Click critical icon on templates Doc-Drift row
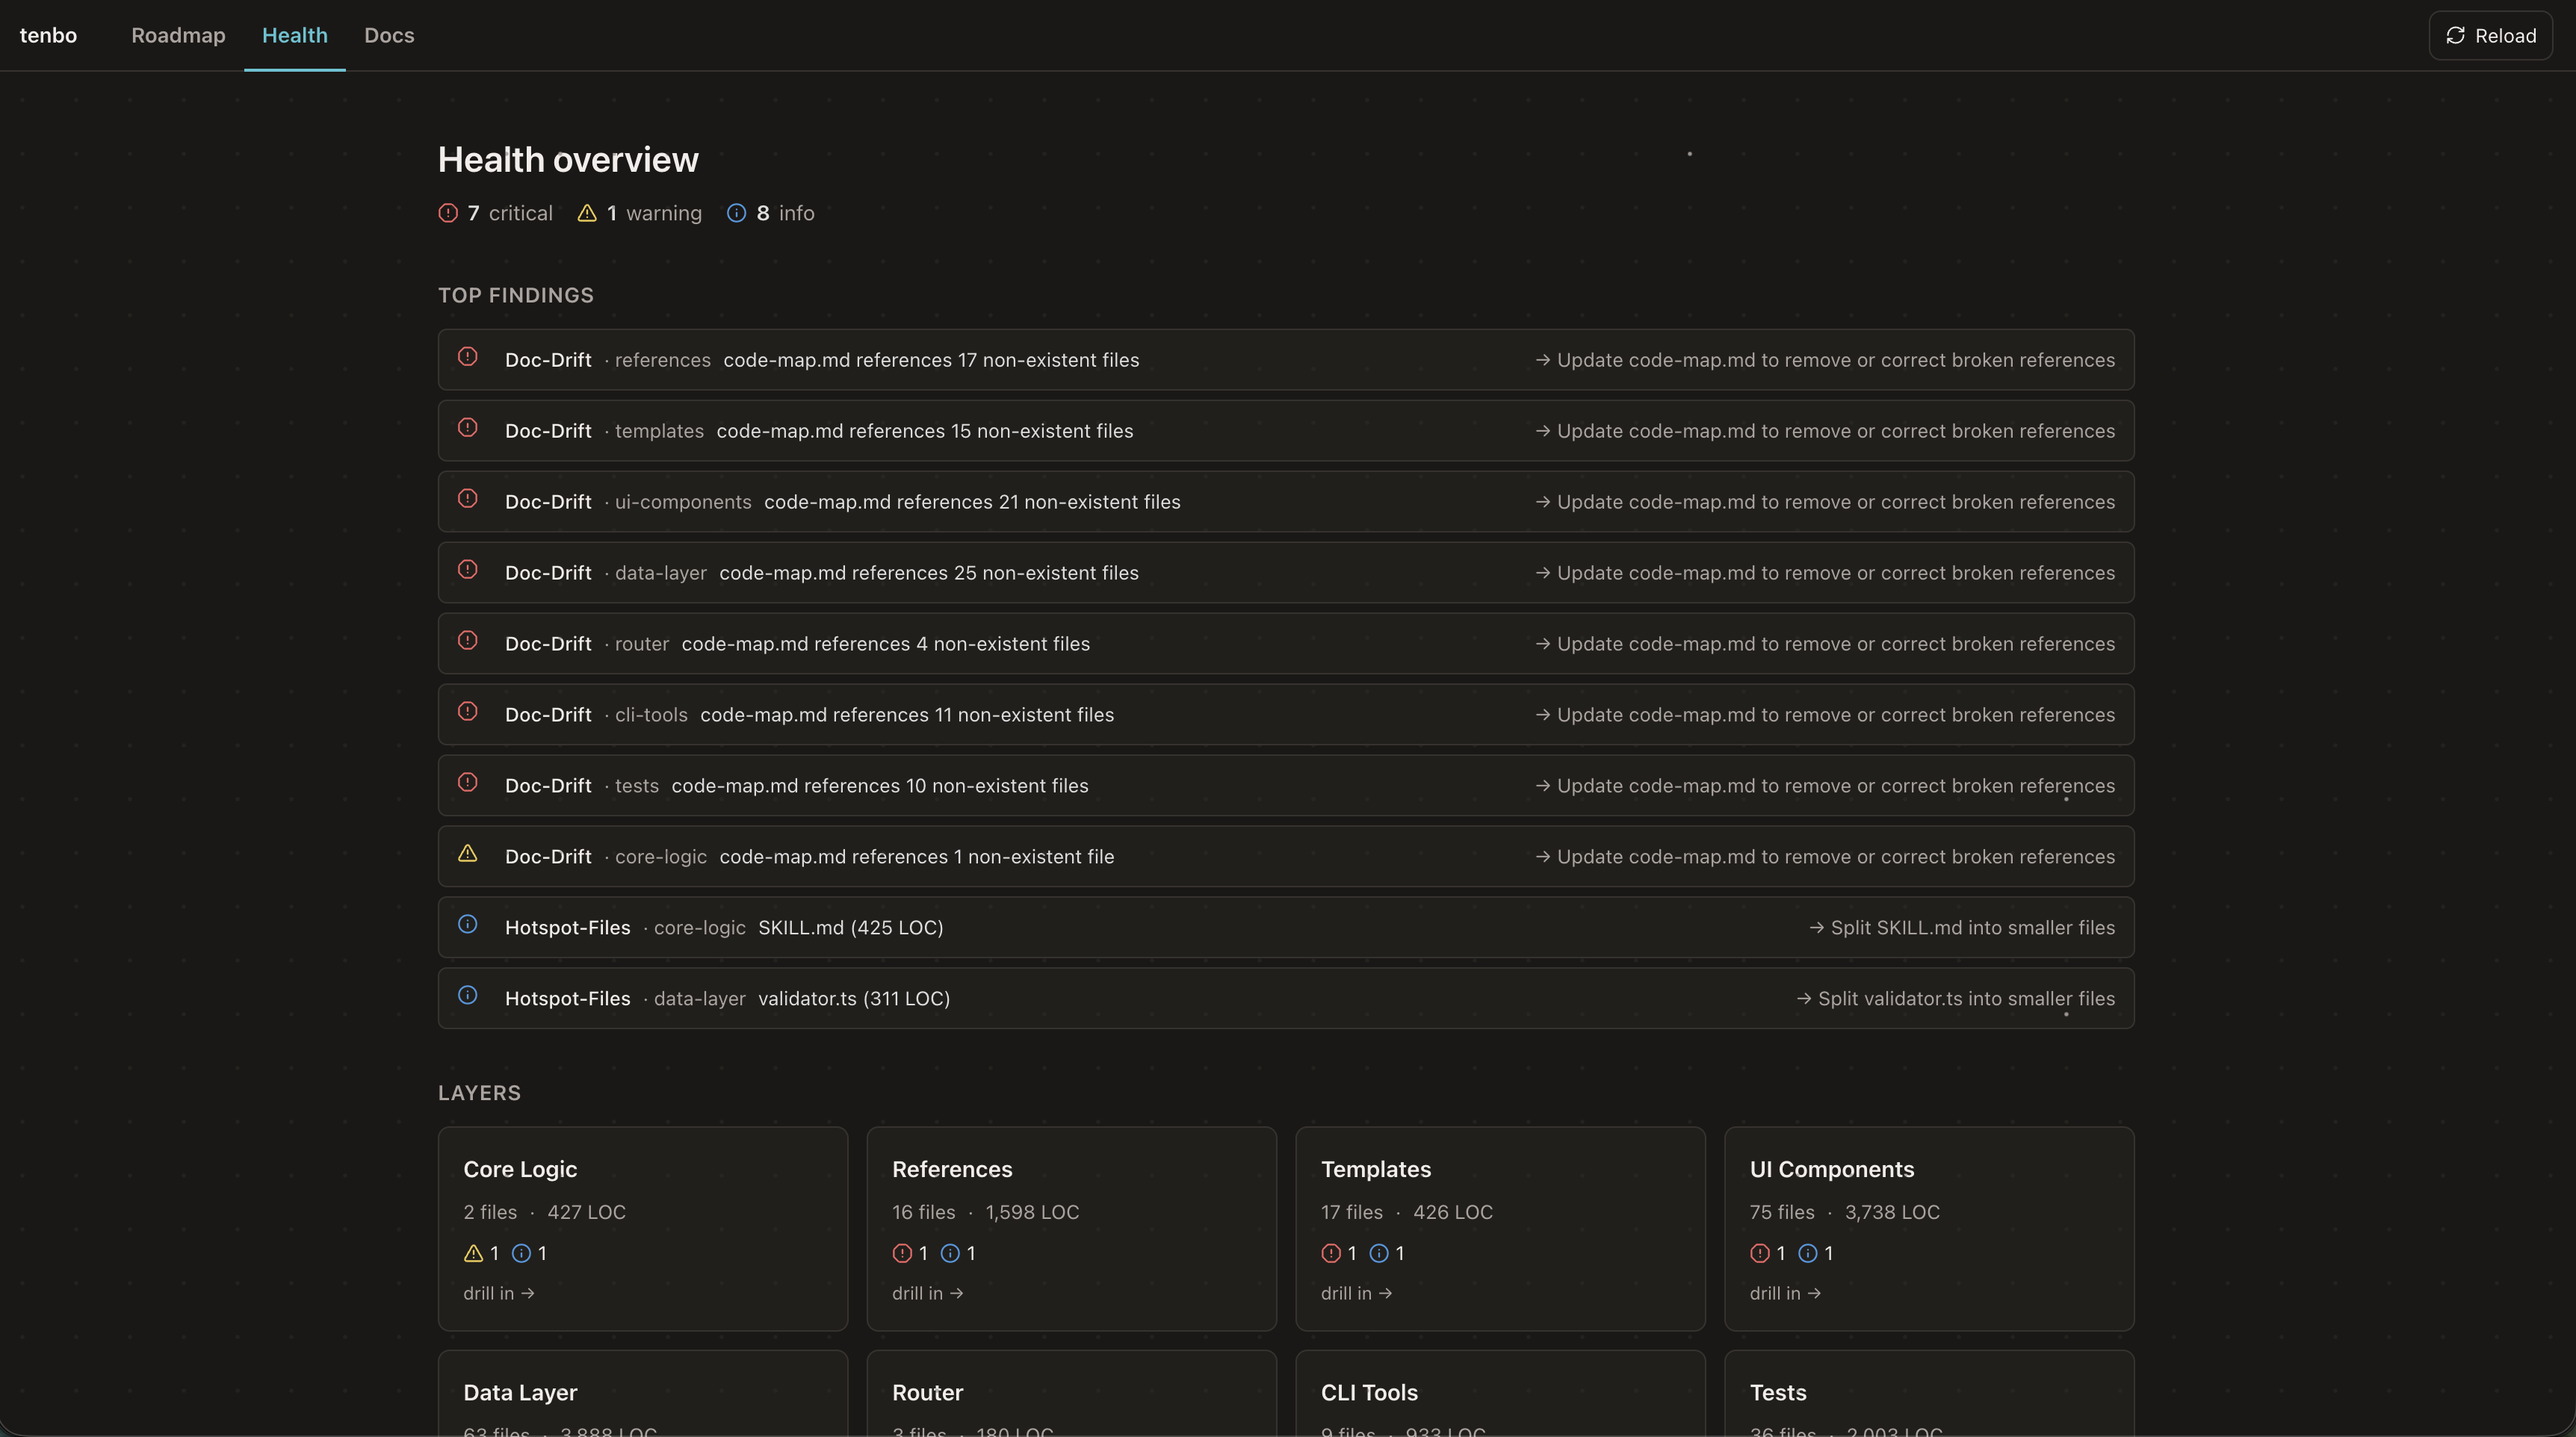Image resolution: width=2576 pixels, height=1437 pixels. (467, 428)
